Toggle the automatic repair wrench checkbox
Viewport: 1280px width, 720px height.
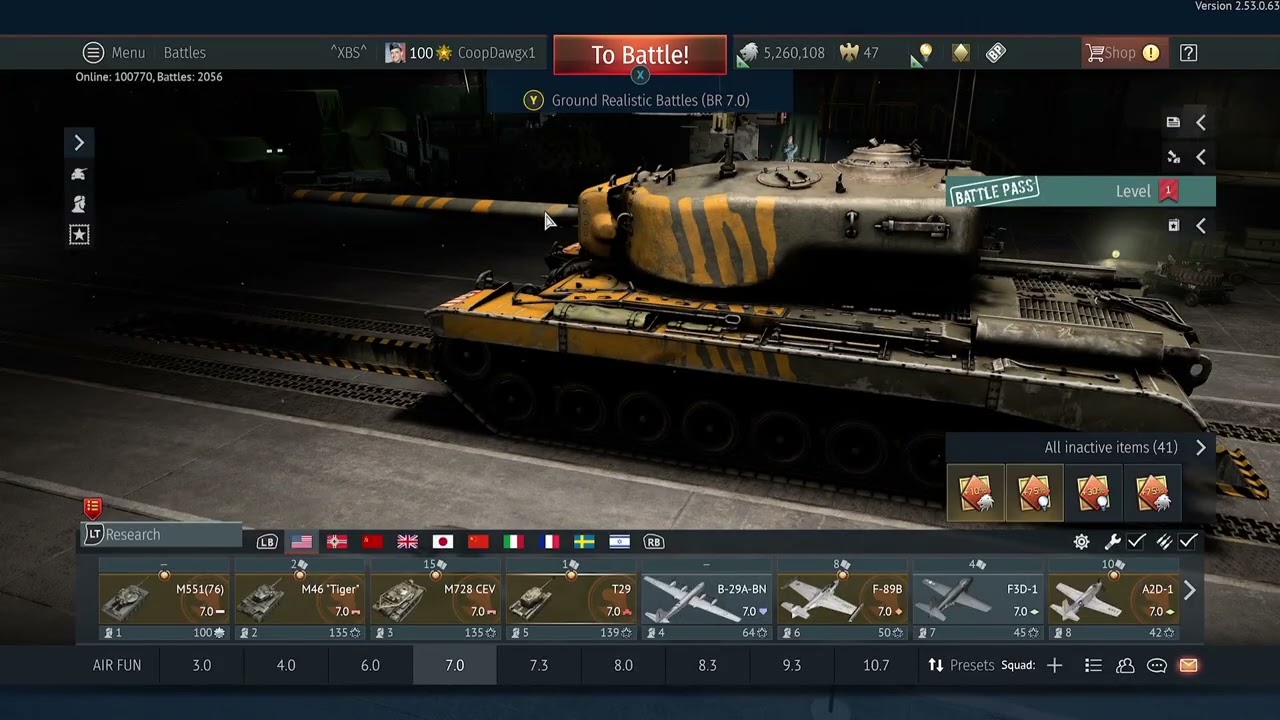point(1137,541)
